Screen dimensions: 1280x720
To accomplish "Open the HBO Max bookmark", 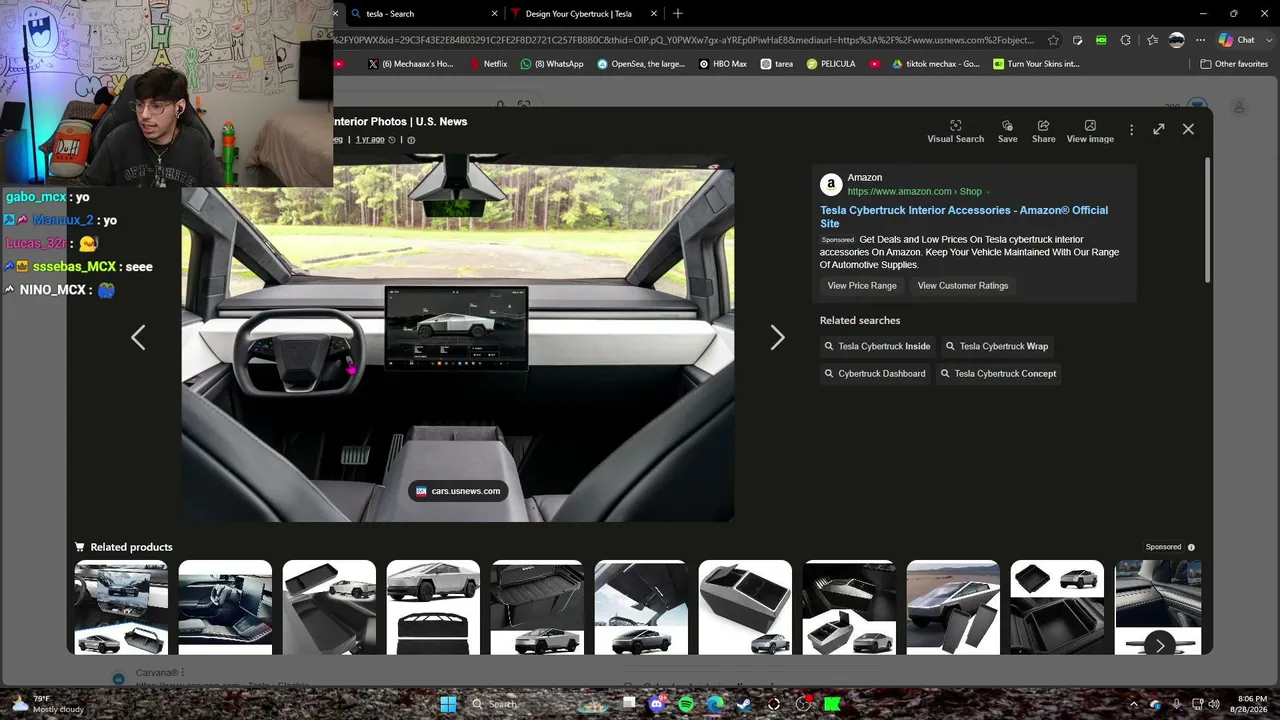I will [x=723, y=64].
